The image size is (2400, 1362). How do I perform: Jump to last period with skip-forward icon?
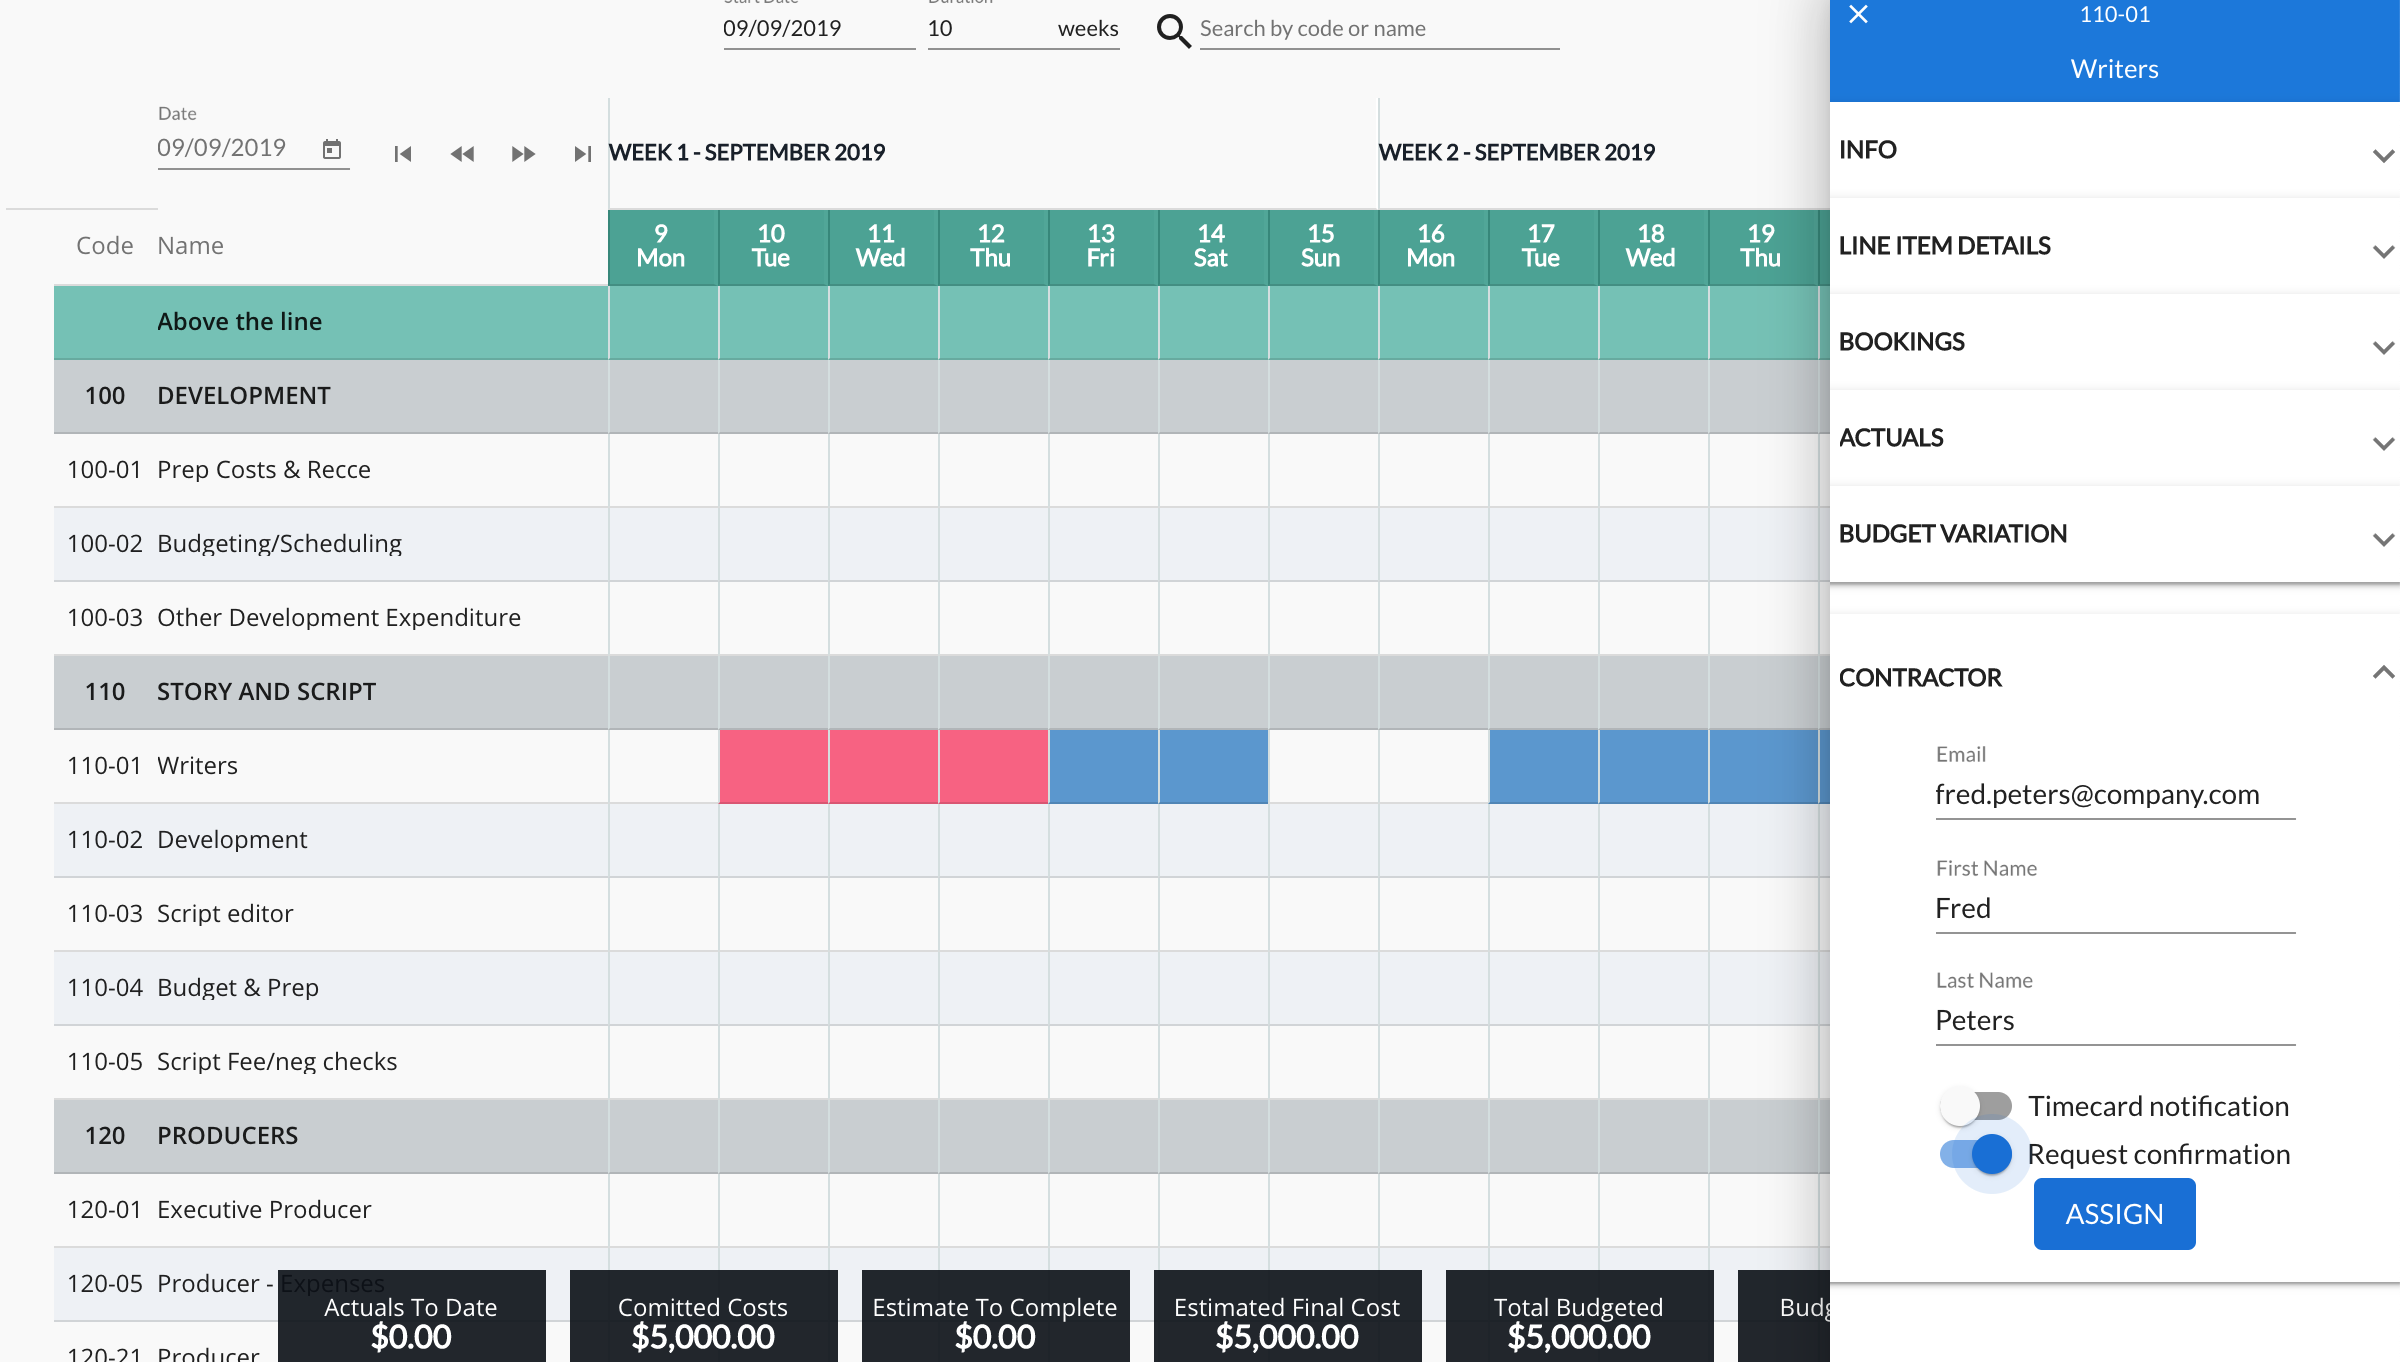[x=582, y=154]
